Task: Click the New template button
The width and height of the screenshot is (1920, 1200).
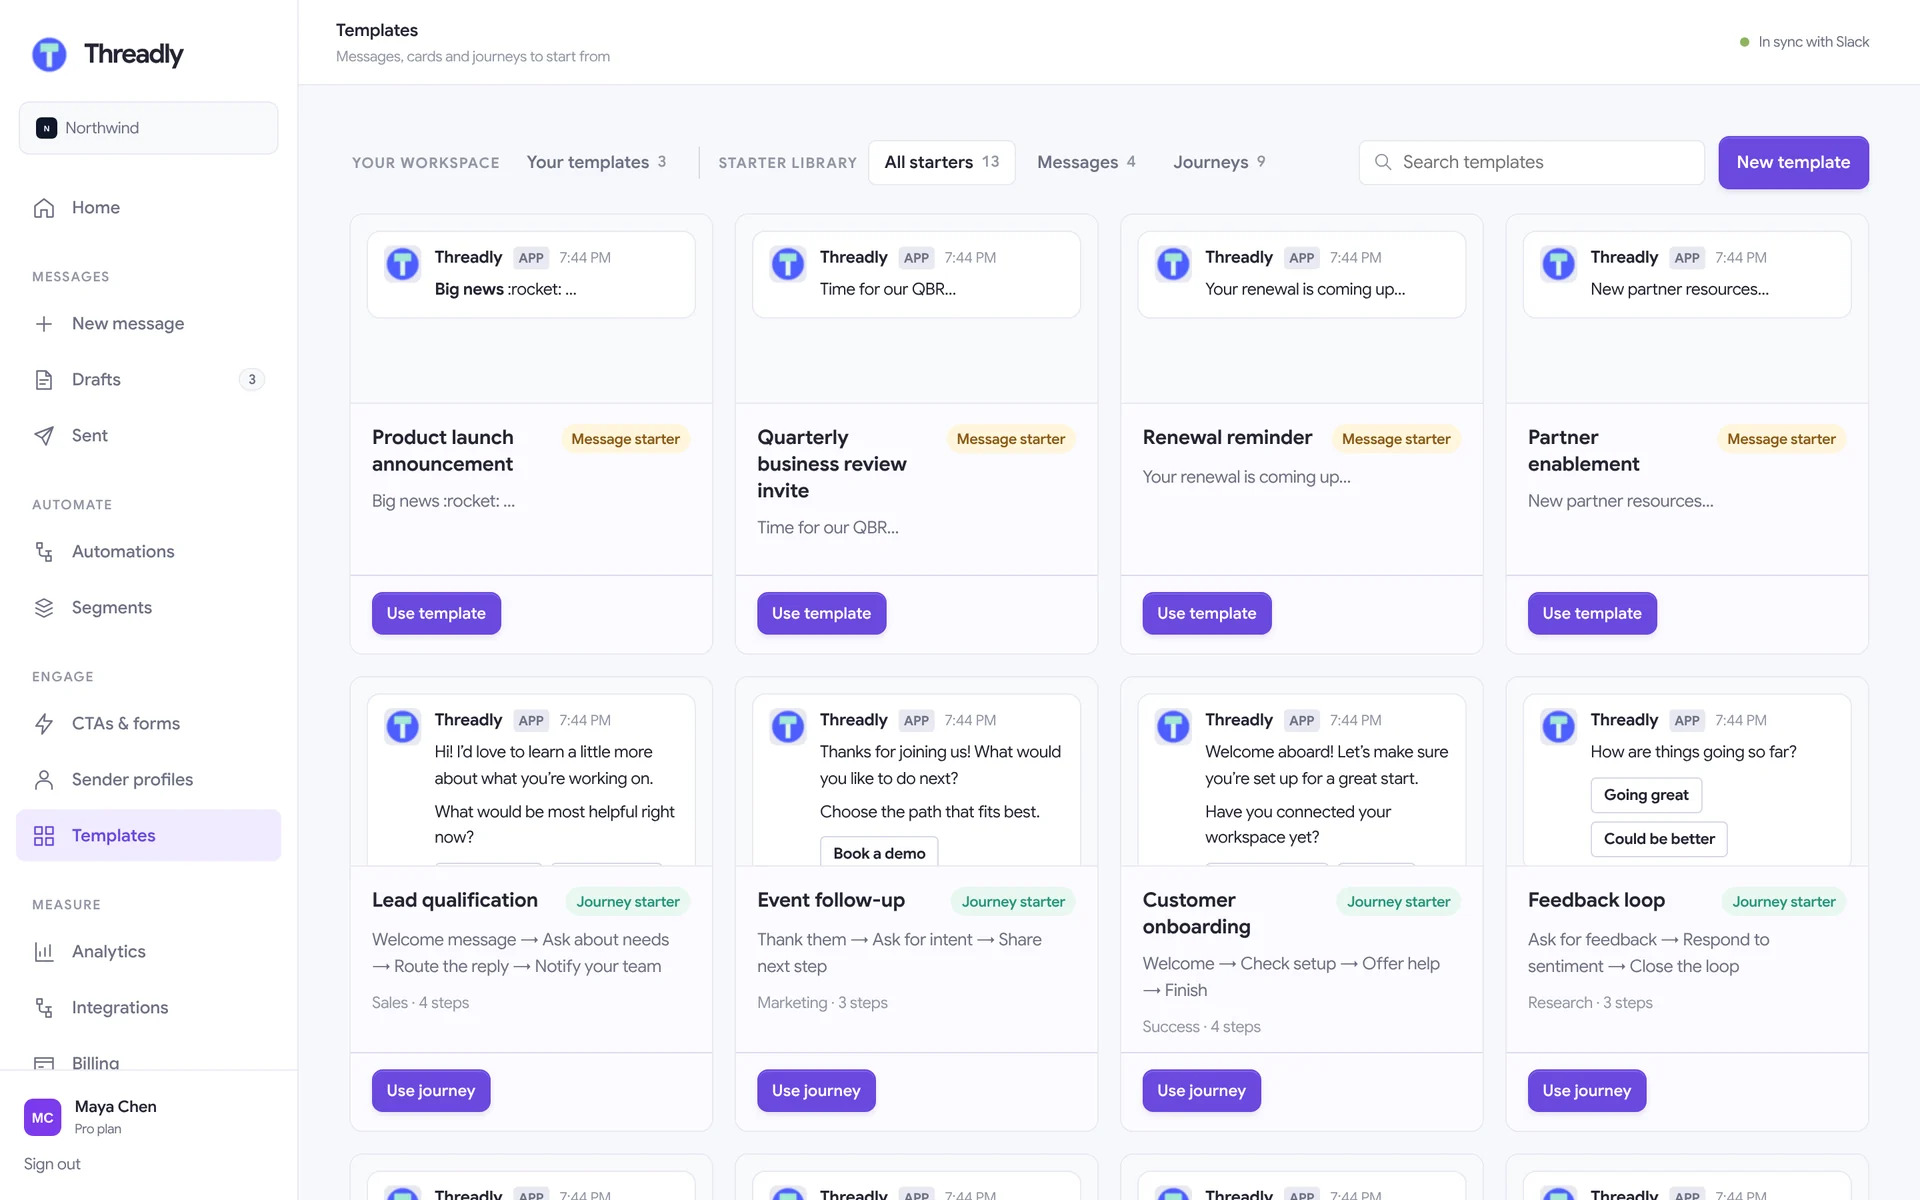Action: click(x=1793, y=162)
